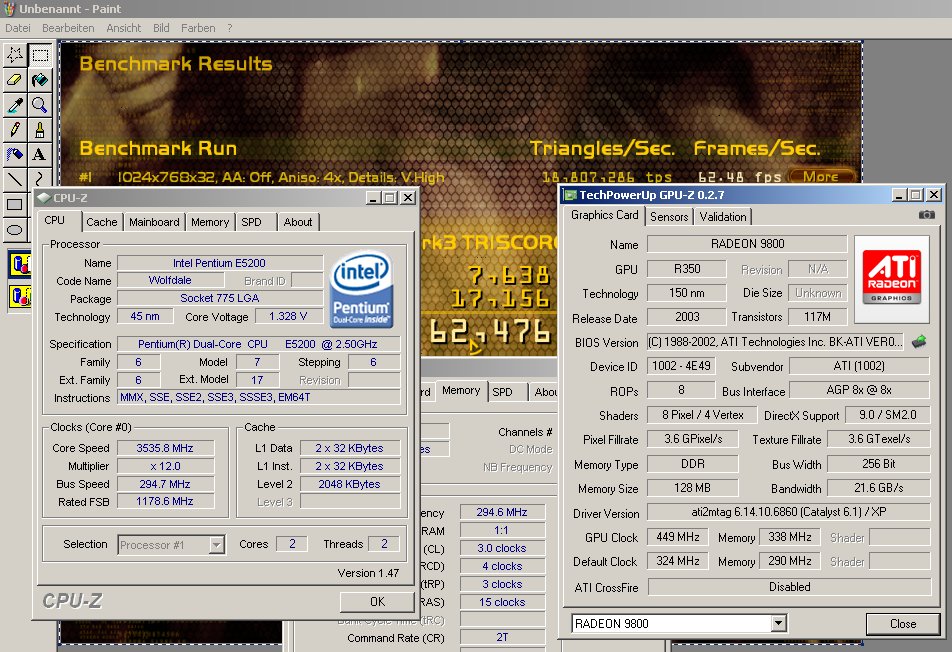Open the ? help menu
The height and width of the screenshot is (652, 952).
click(230, 28)
